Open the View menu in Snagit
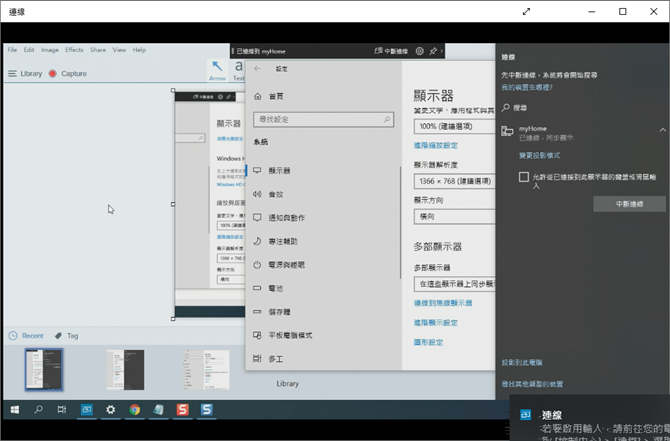 [119, 50]
